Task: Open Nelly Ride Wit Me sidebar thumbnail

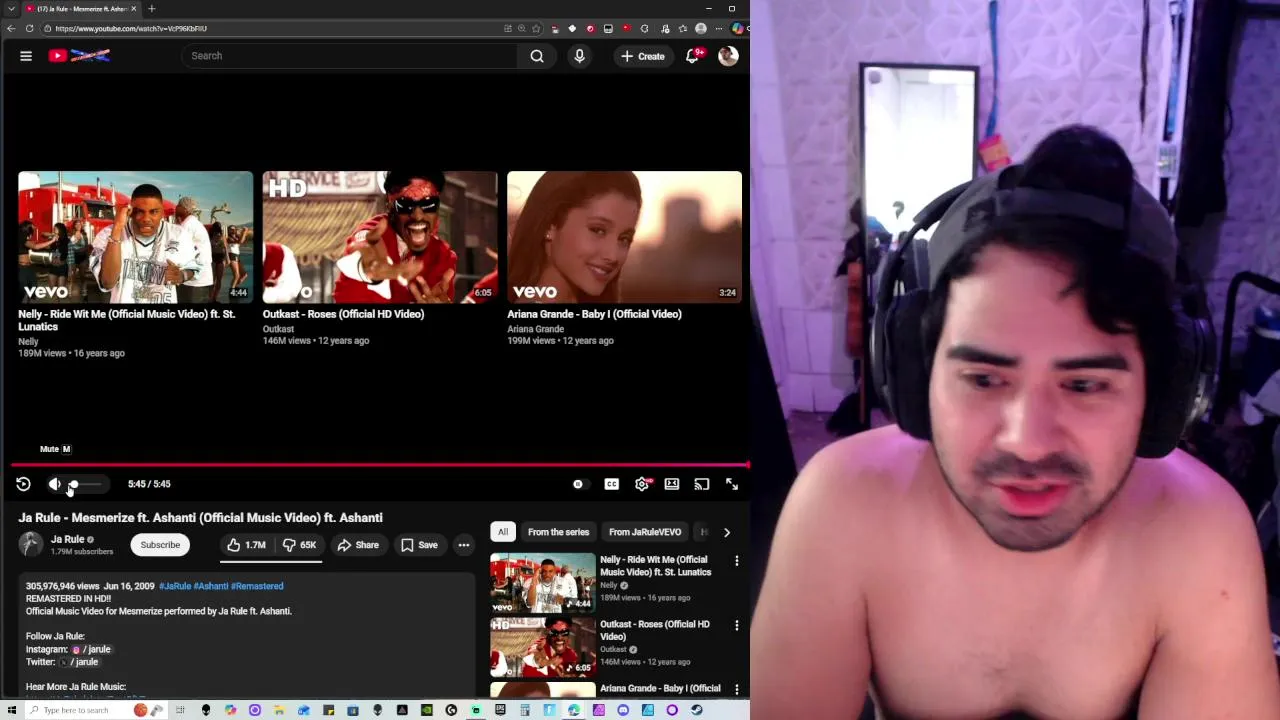Action: point(543,582)
